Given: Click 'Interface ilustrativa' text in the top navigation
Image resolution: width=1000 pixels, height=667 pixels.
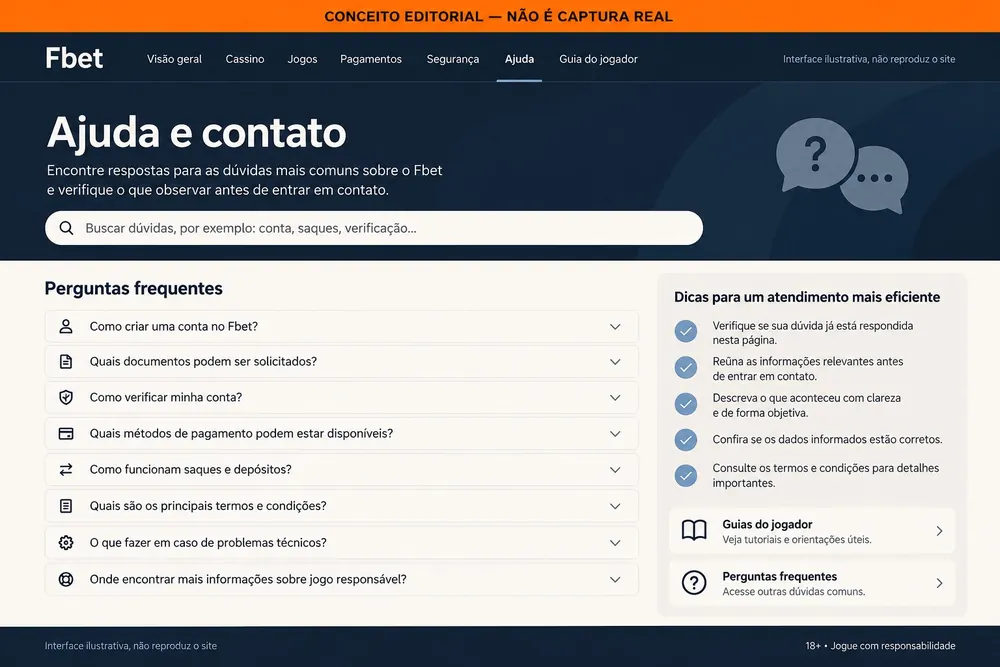Looking at the screenshot, I should (x=869, y=59).
